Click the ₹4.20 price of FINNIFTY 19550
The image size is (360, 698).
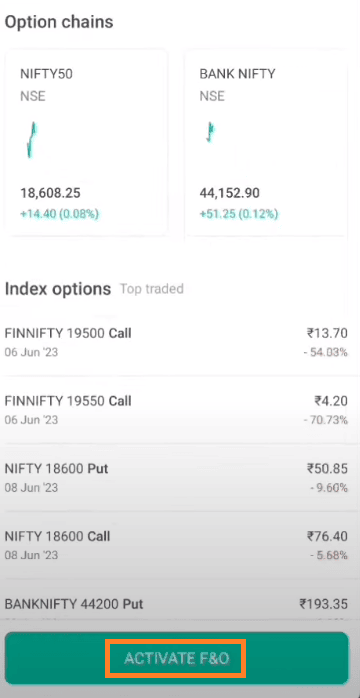pos(331,401)
